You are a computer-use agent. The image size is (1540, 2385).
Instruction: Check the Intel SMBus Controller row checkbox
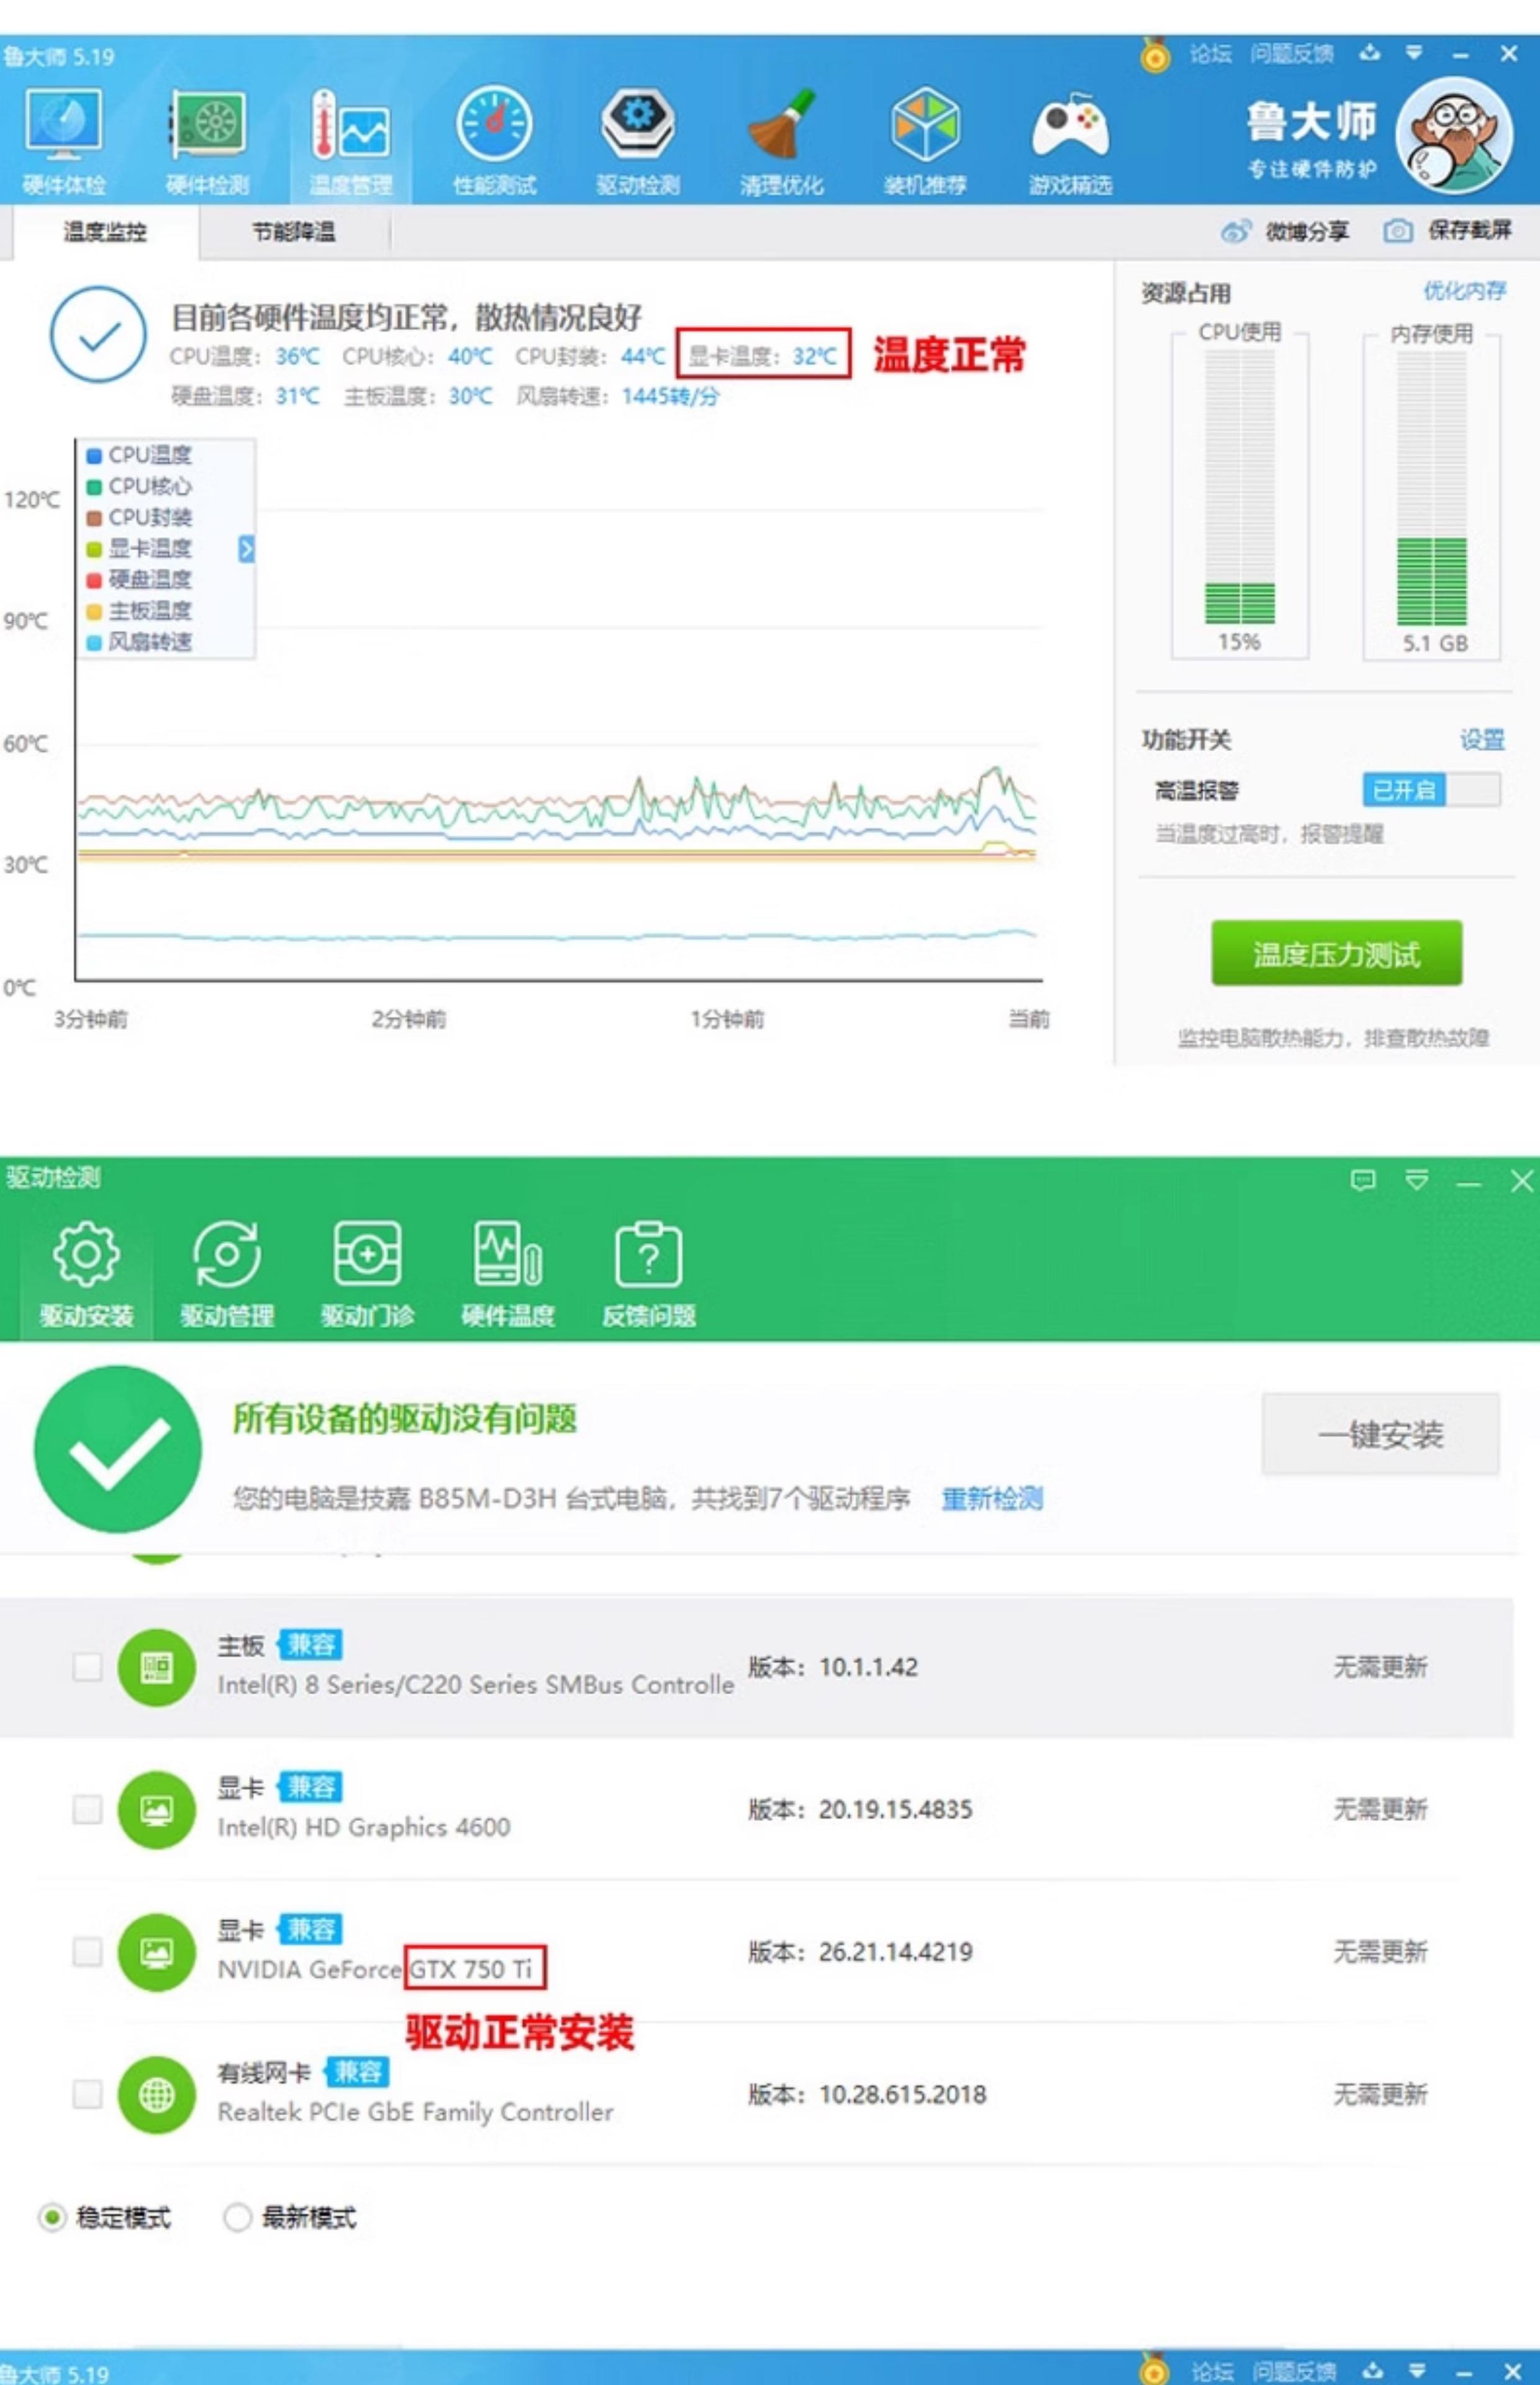pyautogui.click(x=87, y=1667)
